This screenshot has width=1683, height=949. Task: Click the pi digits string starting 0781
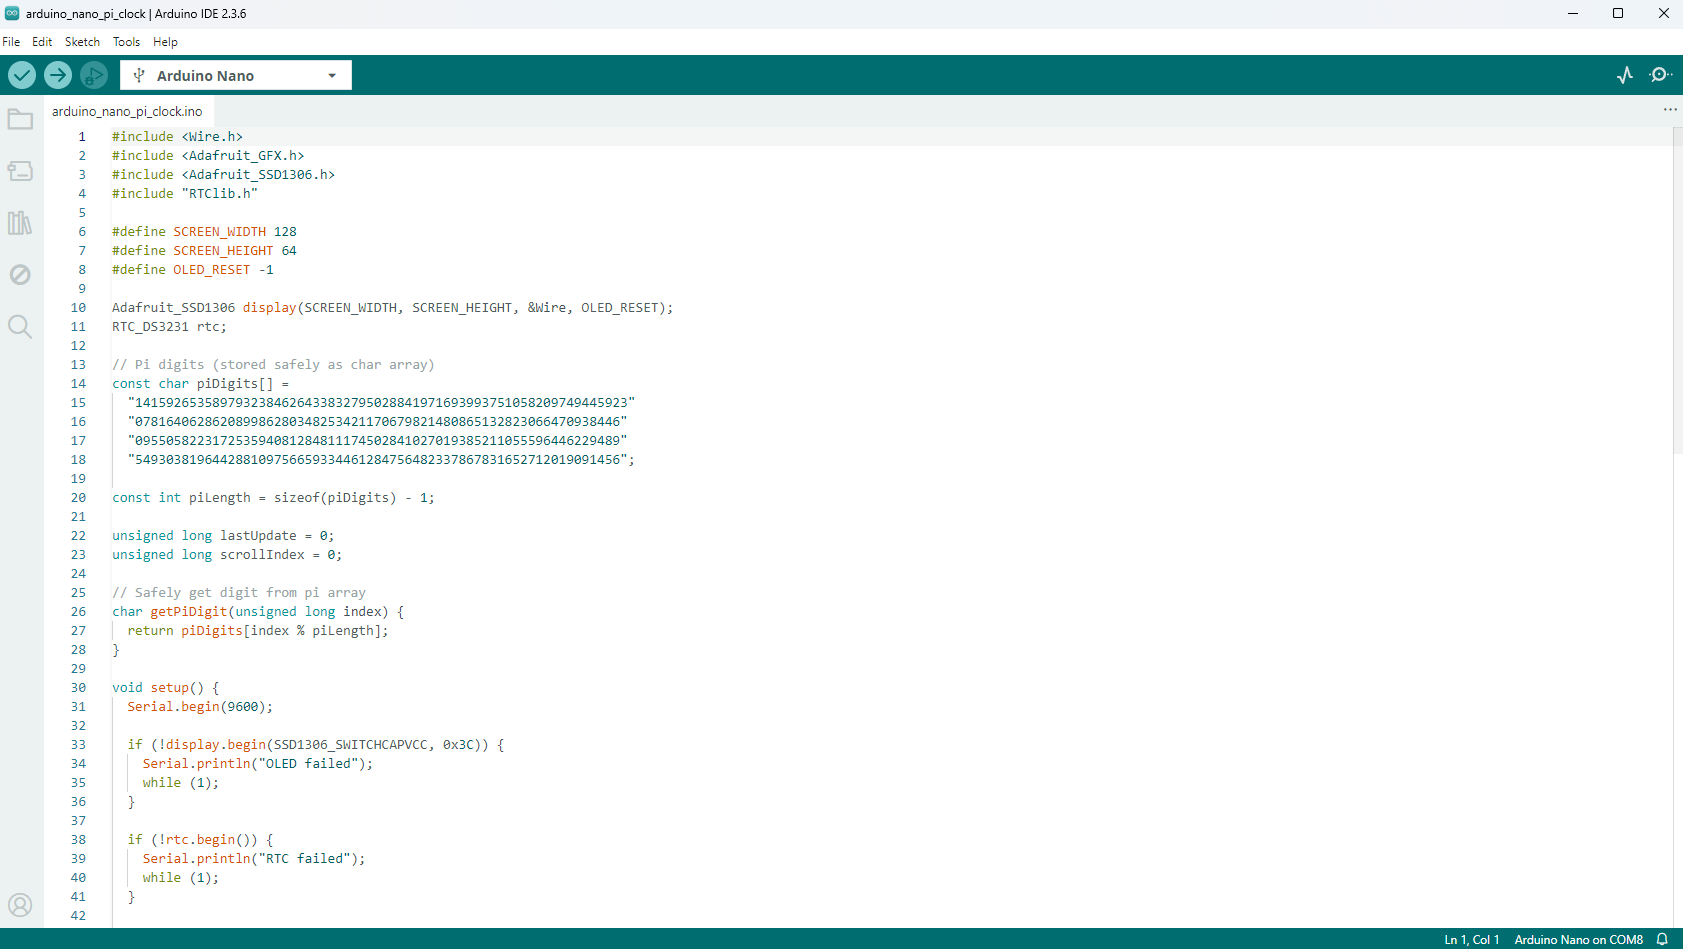[x=377, y=422]
